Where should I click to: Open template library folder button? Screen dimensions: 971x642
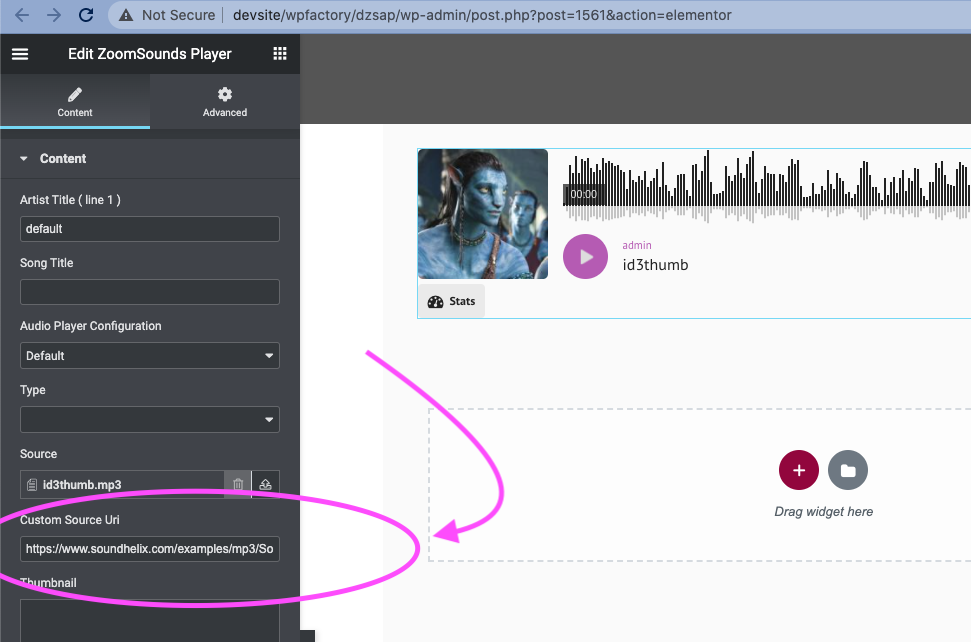click(x=848, y=470)
